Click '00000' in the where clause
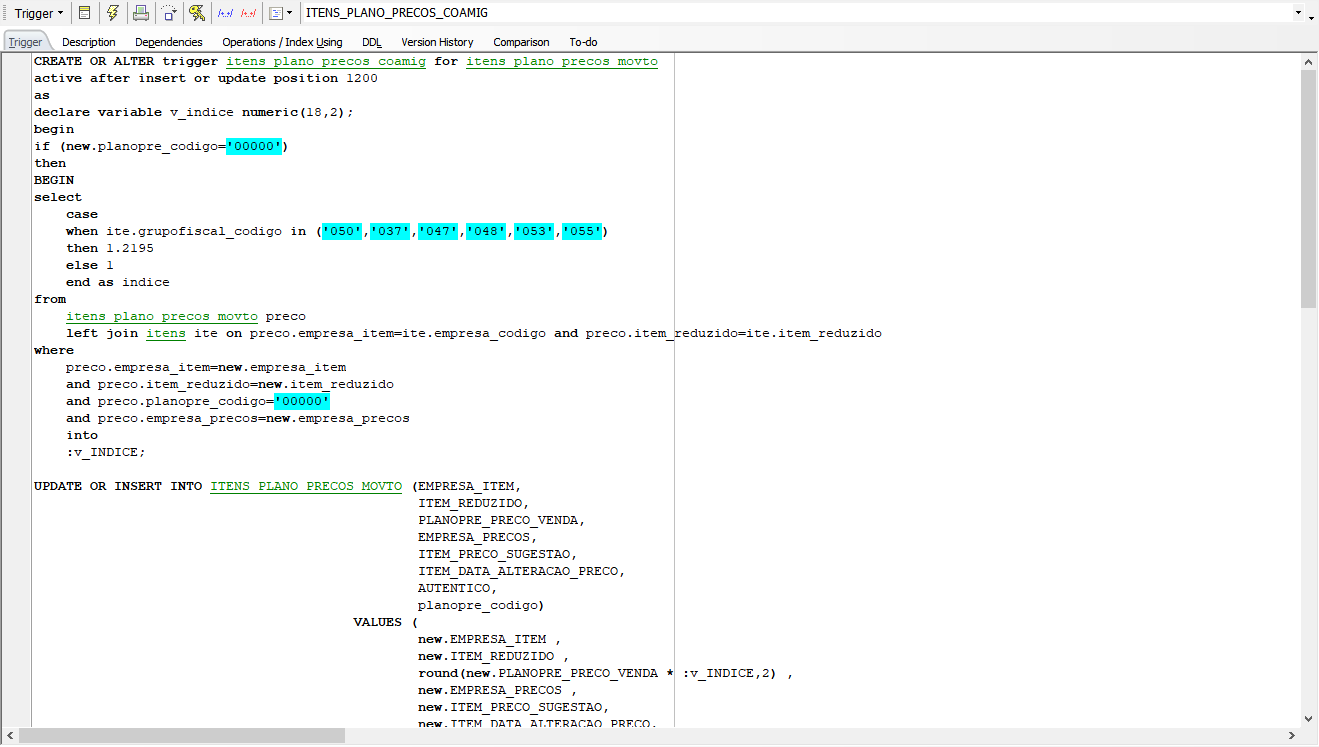This screenshot has width=1319, height=747. [302, 401]
